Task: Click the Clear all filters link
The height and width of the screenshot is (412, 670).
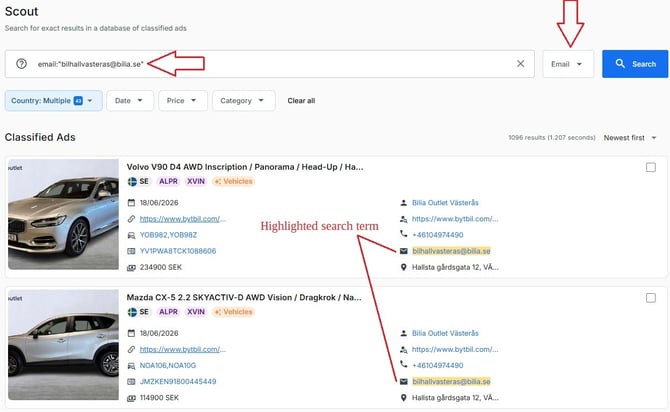Action: click(301, 101)
